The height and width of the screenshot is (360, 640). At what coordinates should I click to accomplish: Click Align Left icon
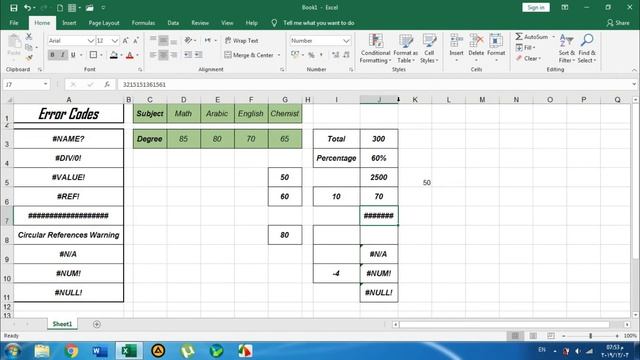pos(153,55)
